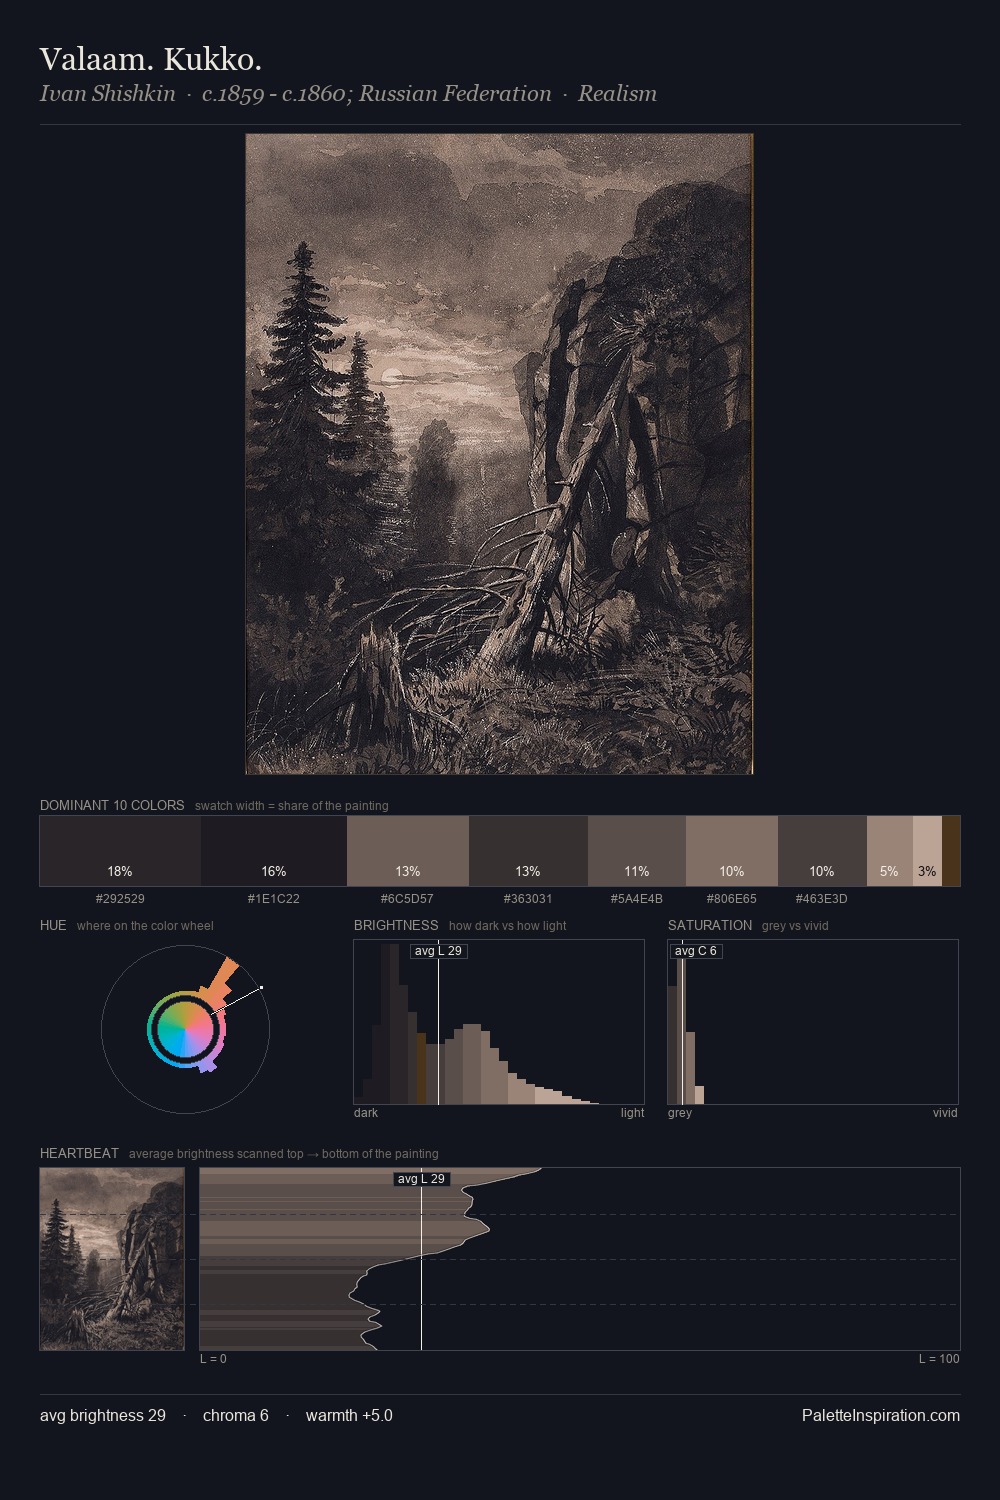Pick the #463E3D swatch showing 10%

(822, 851)
